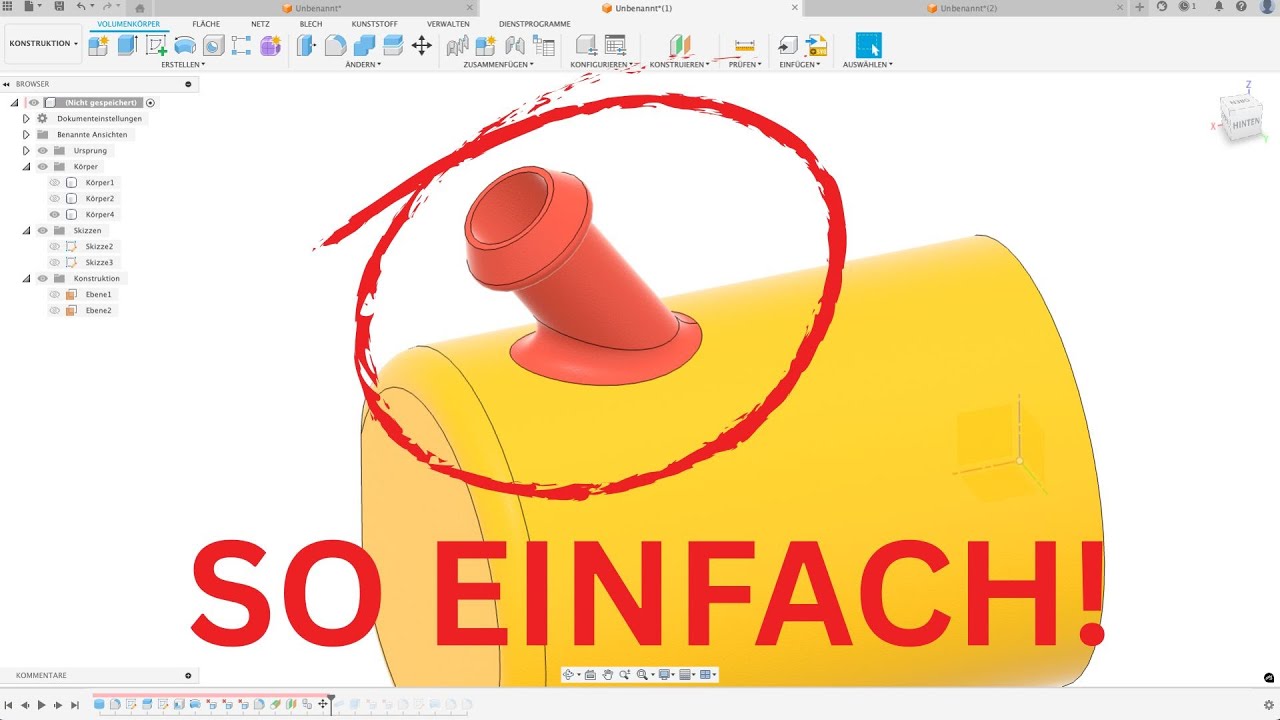Collapse the Körper folder

pyautogui.click(x=27, y=166)
